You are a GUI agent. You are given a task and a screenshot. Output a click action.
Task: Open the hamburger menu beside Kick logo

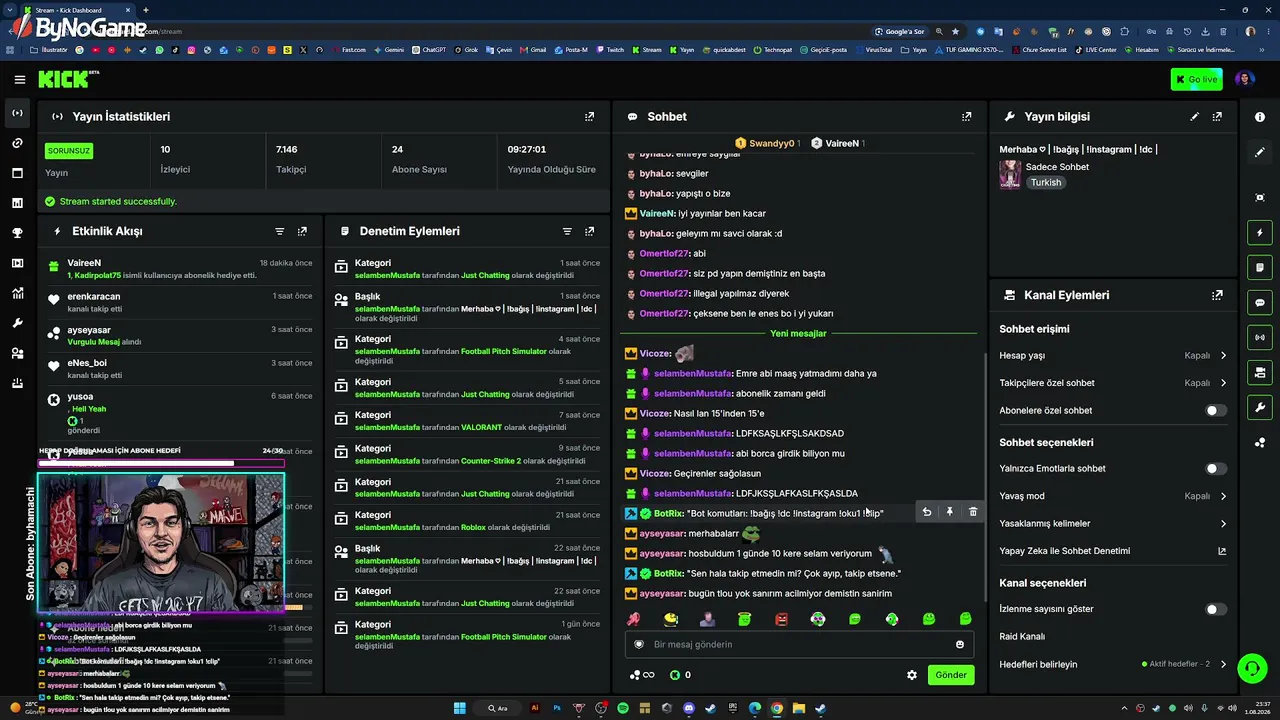[x=19, y=79]
